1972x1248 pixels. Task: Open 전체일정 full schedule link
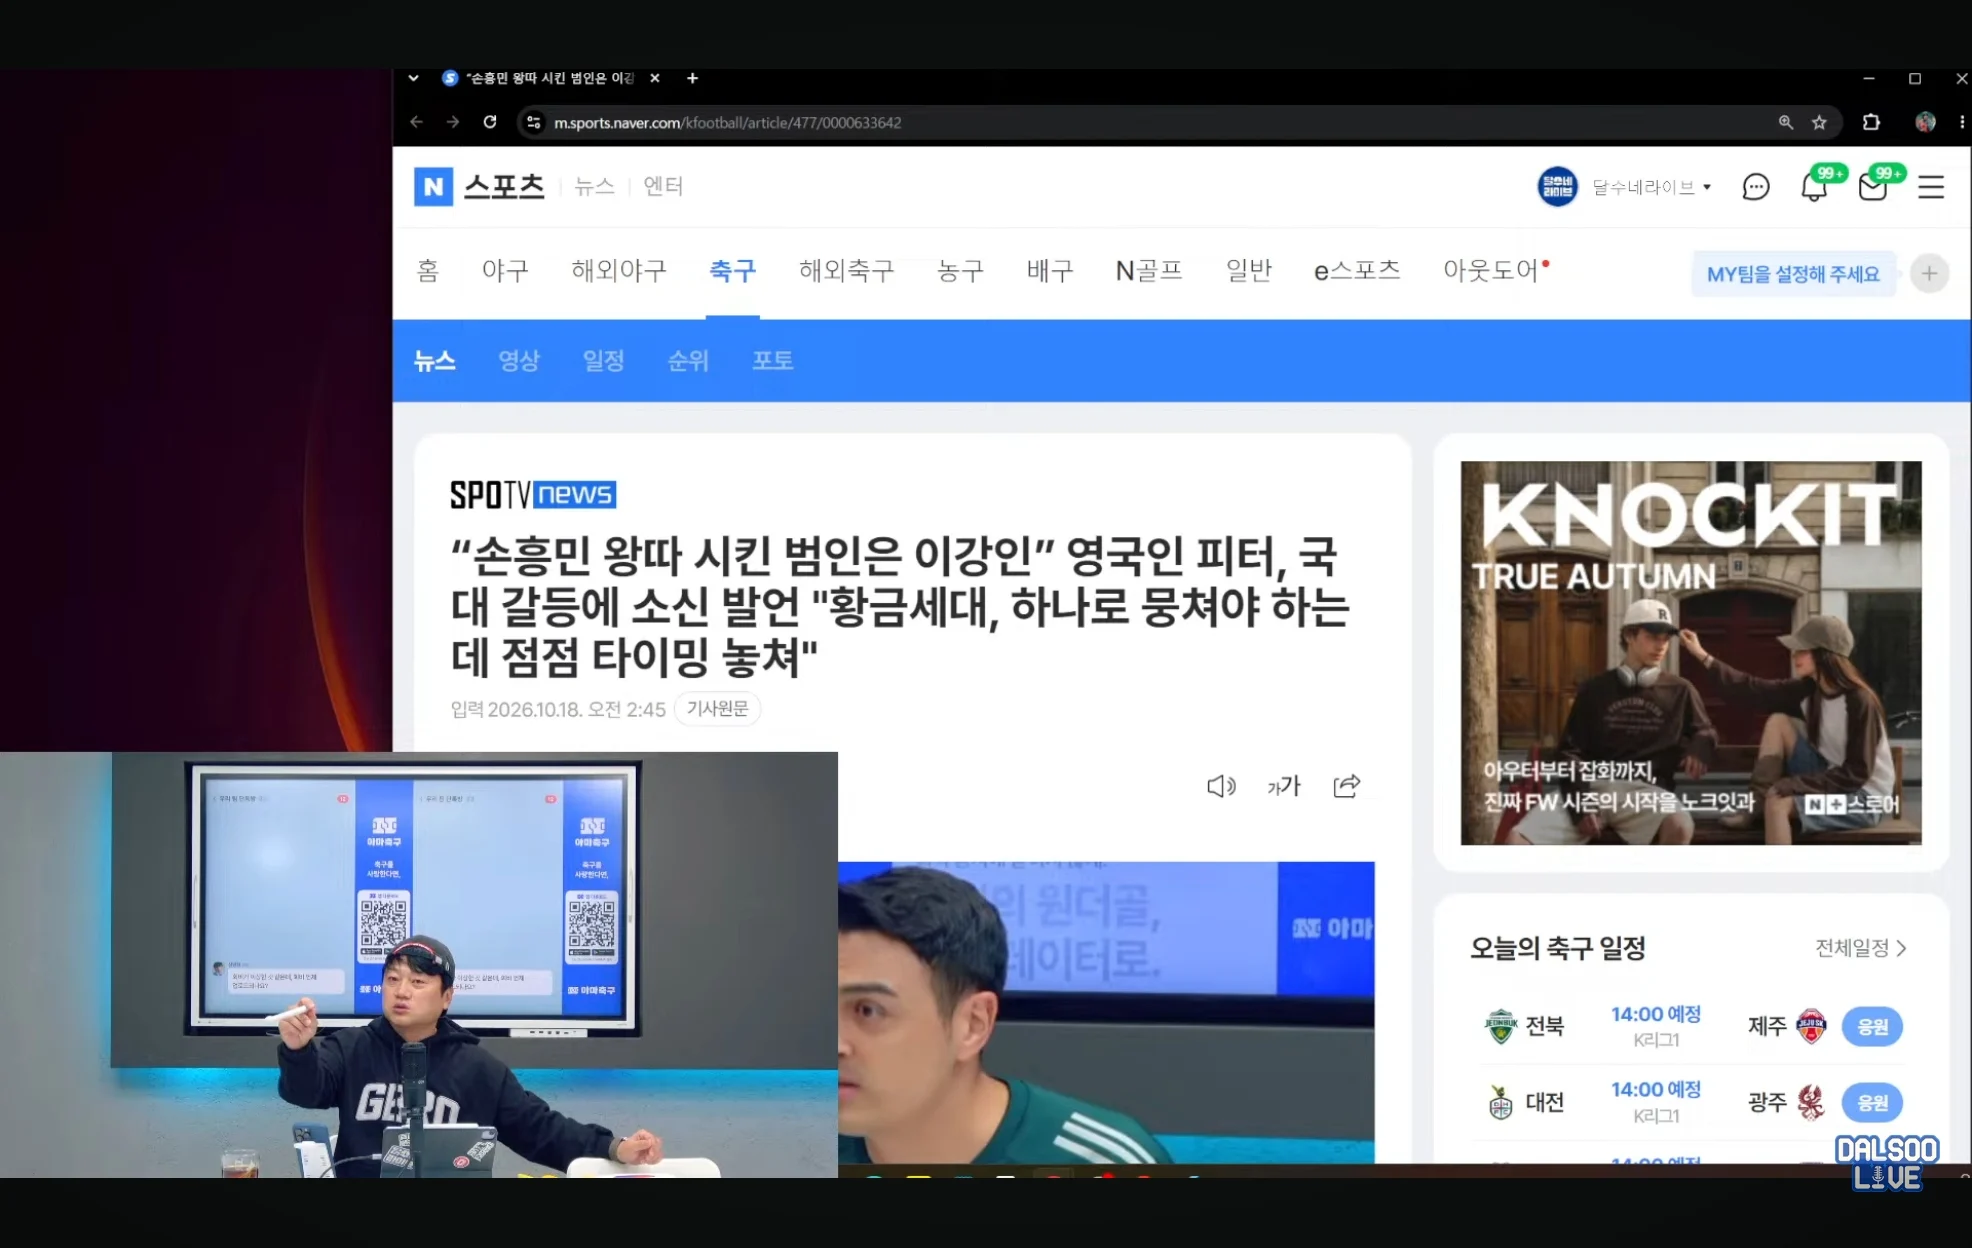click(1861, 948)
